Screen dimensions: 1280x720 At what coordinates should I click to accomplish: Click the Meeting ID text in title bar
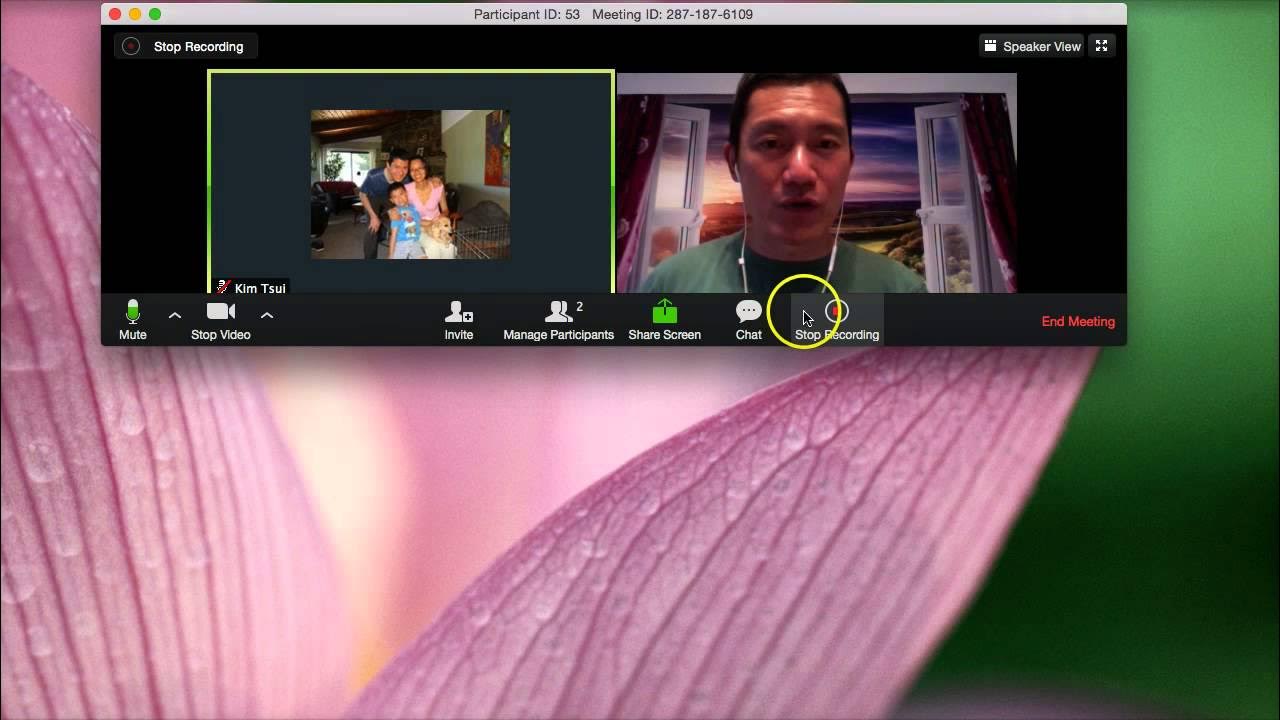[672, 14]
